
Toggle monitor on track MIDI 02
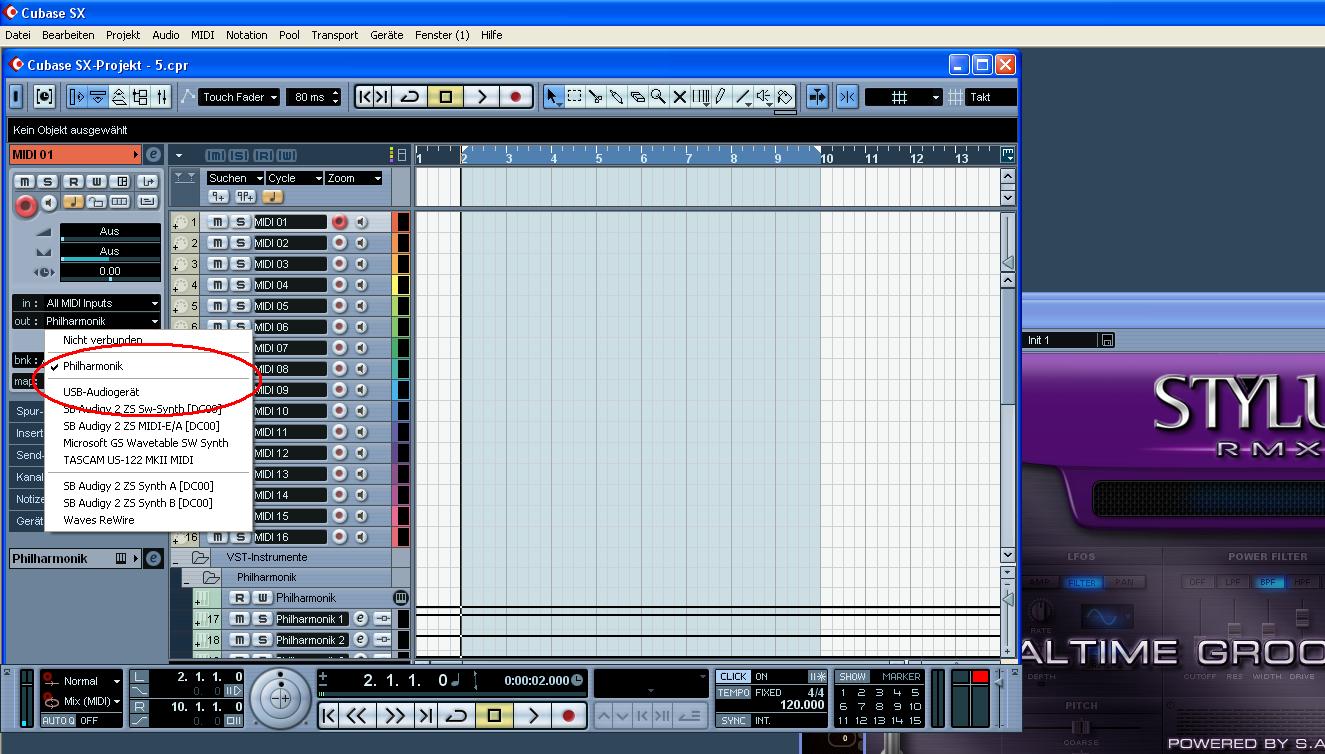pyautogui.click(x=361, y=243)
